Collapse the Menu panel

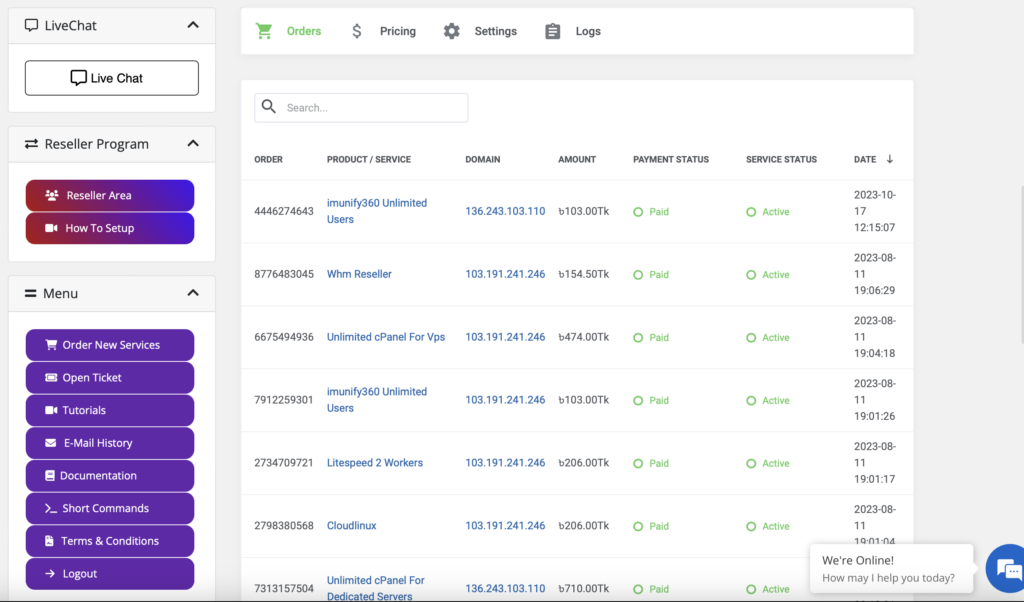pos(193,293)
